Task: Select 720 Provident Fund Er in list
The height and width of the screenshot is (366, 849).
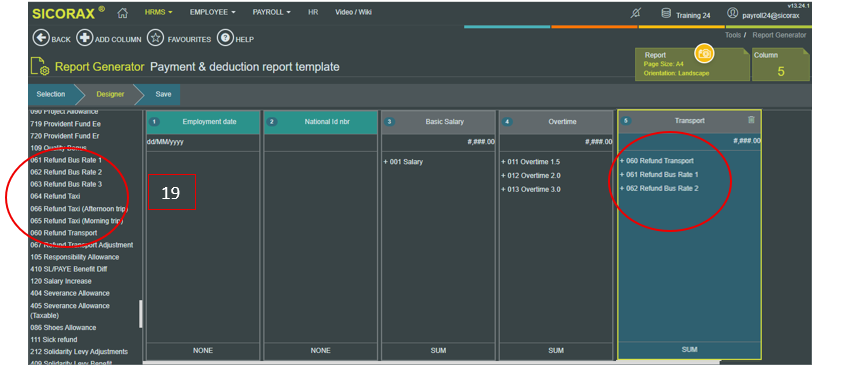Action: 64,136
